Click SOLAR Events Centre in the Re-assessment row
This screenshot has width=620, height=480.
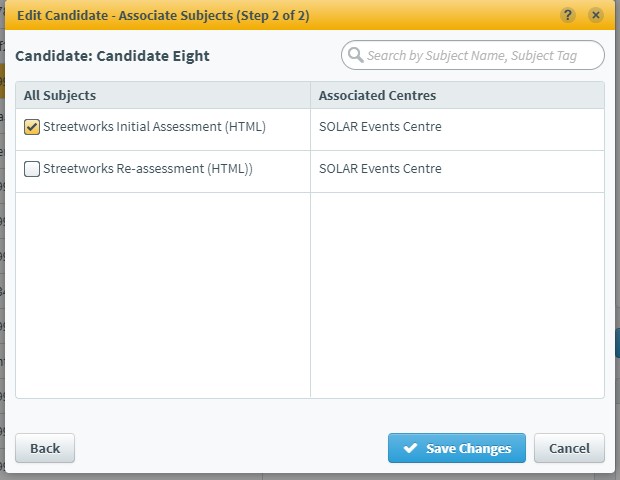[380, 168]
